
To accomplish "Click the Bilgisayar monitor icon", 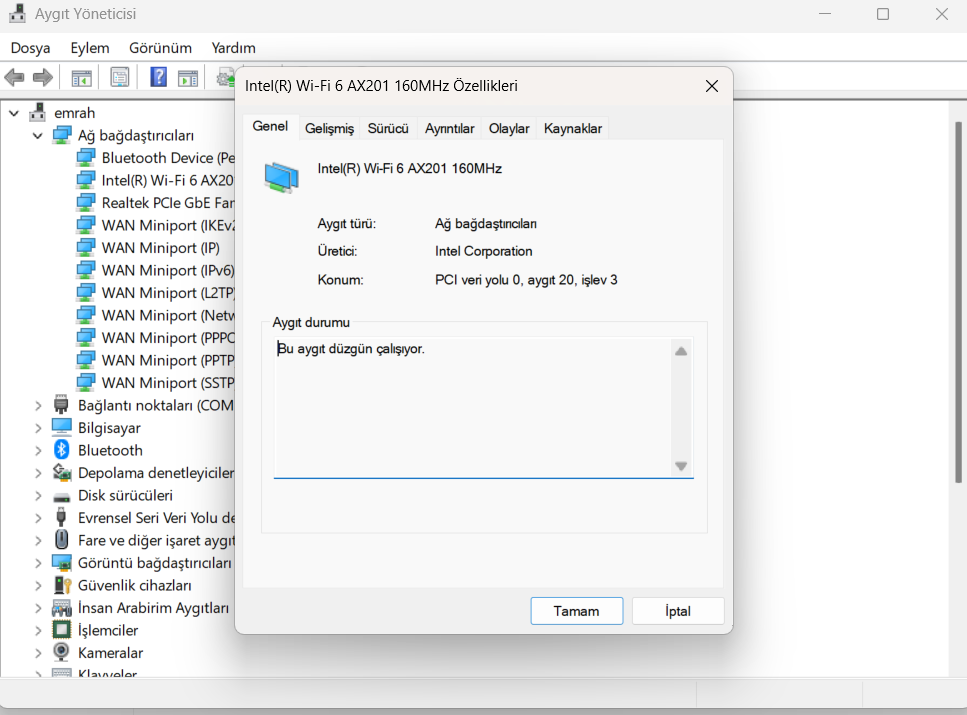I will tap(62, 427).
